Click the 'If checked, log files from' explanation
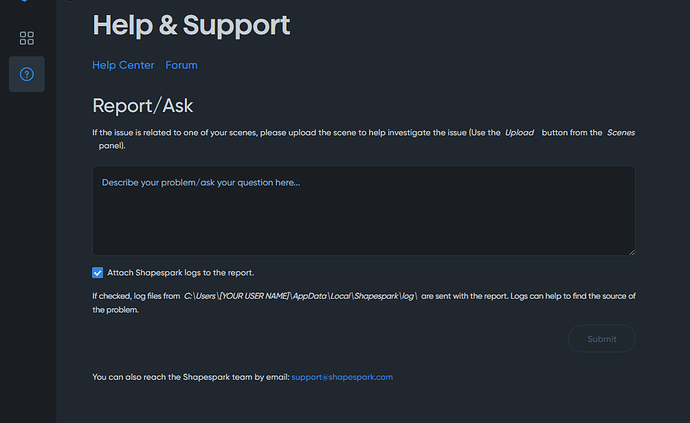This screenshot has height=423, width=690. 136,296
